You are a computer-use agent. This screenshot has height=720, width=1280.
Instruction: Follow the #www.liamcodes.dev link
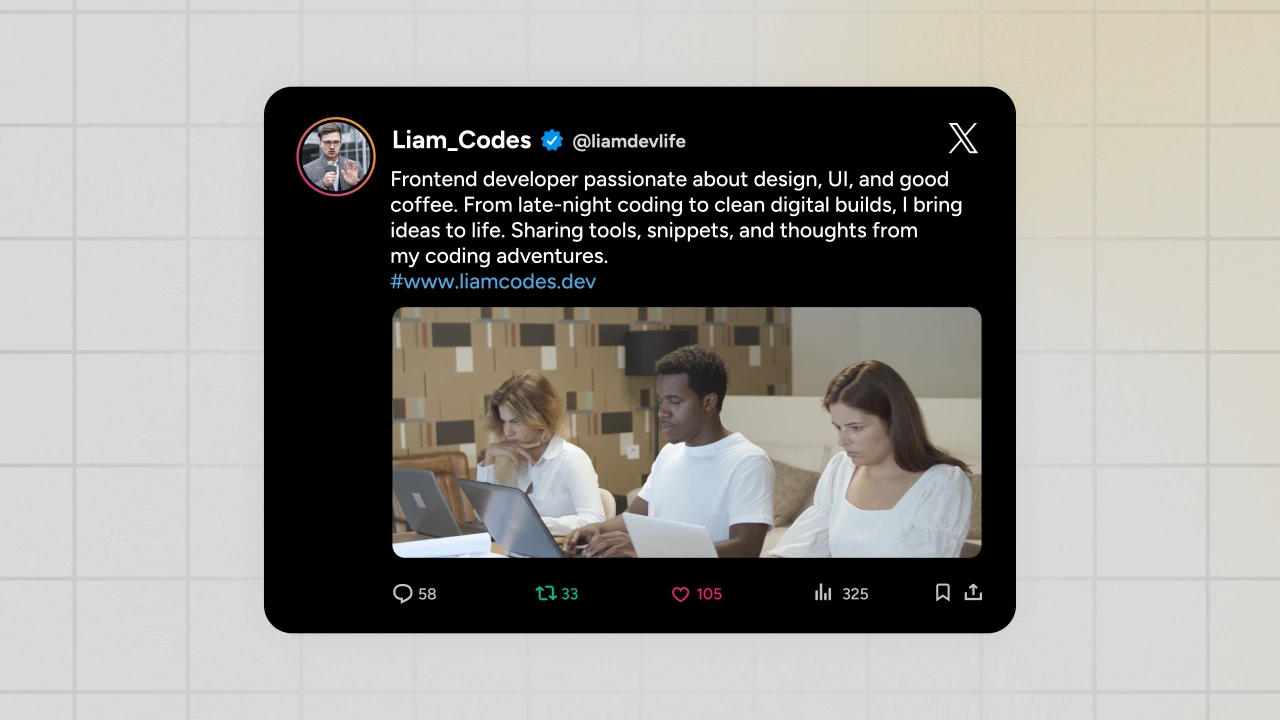pos(493,282)
